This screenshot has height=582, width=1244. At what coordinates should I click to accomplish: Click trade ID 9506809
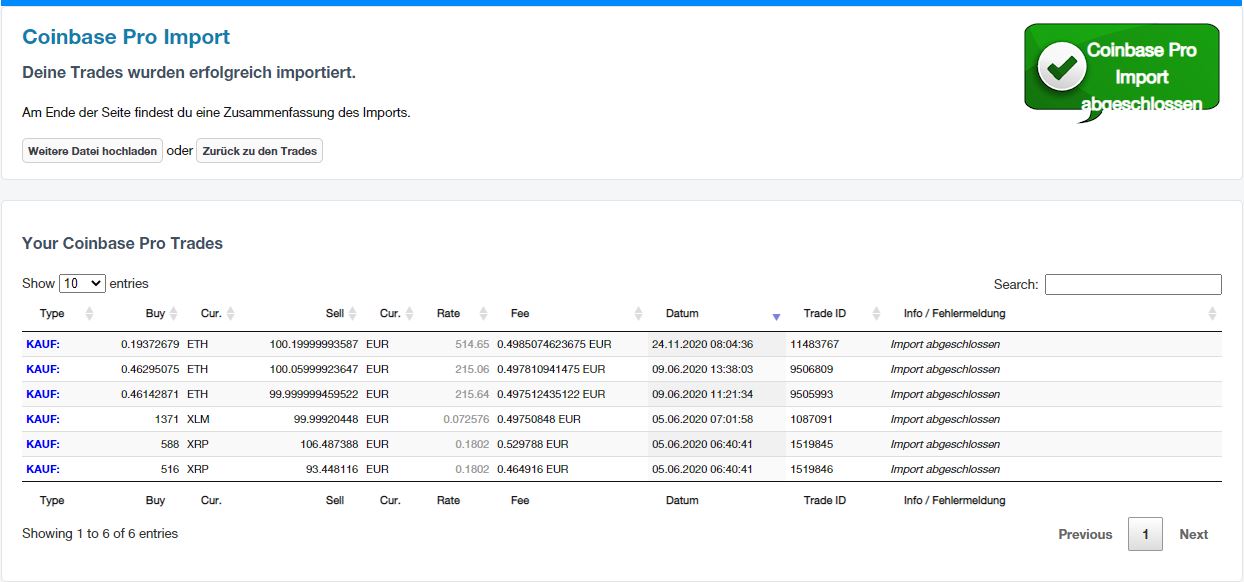811,369
